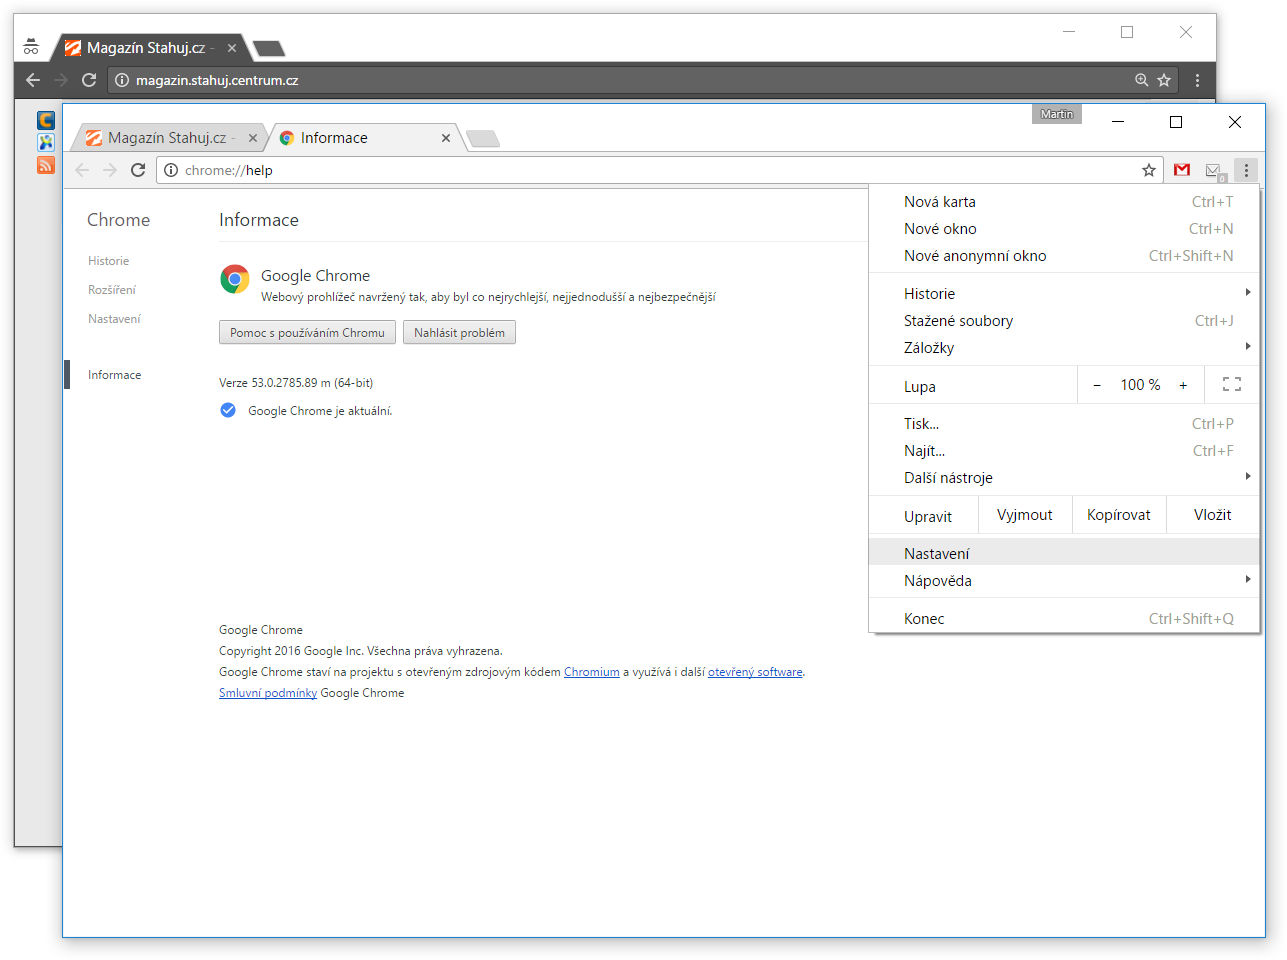The height and width of the screenshot is (960, 1287).
Task: Open the Chromium link
Action: 592,672
